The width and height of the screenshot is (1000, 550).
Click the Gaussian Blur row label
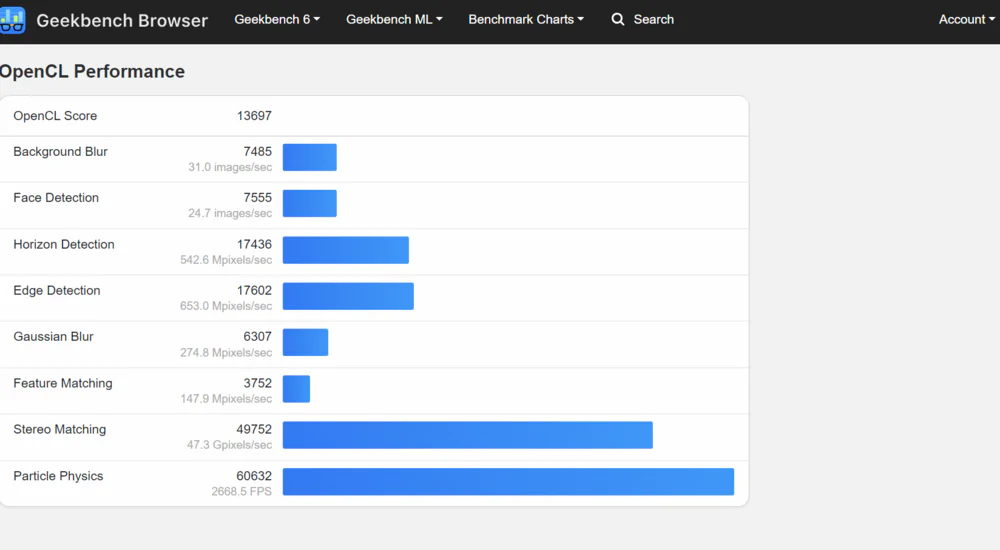point(54,336)
